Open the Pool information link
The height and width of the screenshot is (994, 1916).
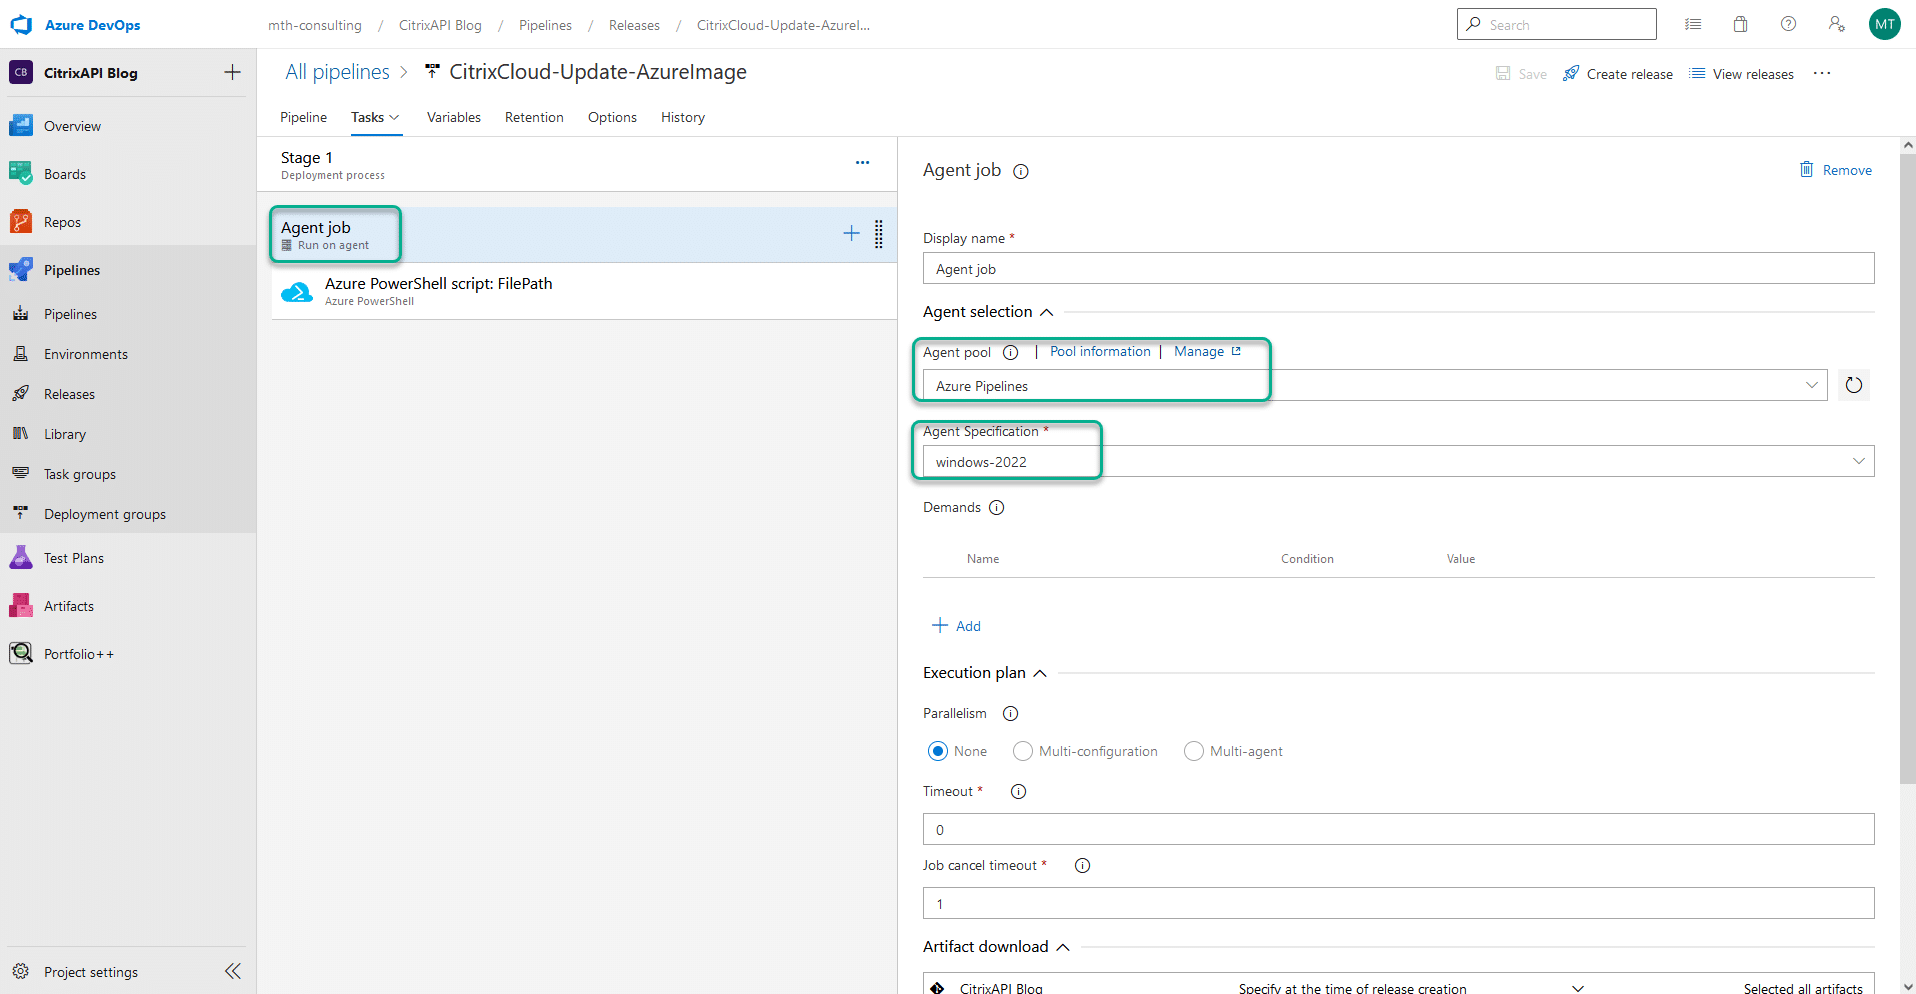tap(1100, 352)
